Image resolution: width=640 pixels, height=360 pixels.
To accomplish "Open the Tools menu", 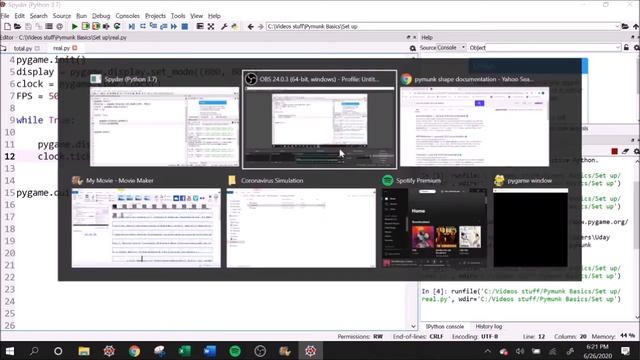I will tap(178, 16).
